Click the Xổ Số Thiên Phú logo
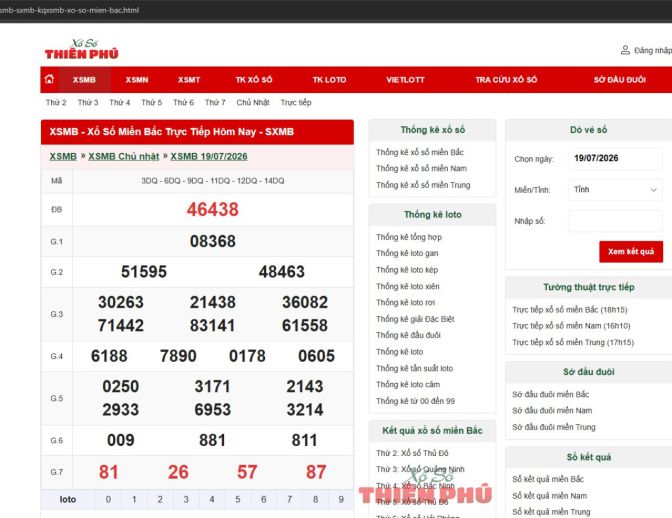Image resolution: width=672 pixels, height=518 pixels. [x=81, y=49]
